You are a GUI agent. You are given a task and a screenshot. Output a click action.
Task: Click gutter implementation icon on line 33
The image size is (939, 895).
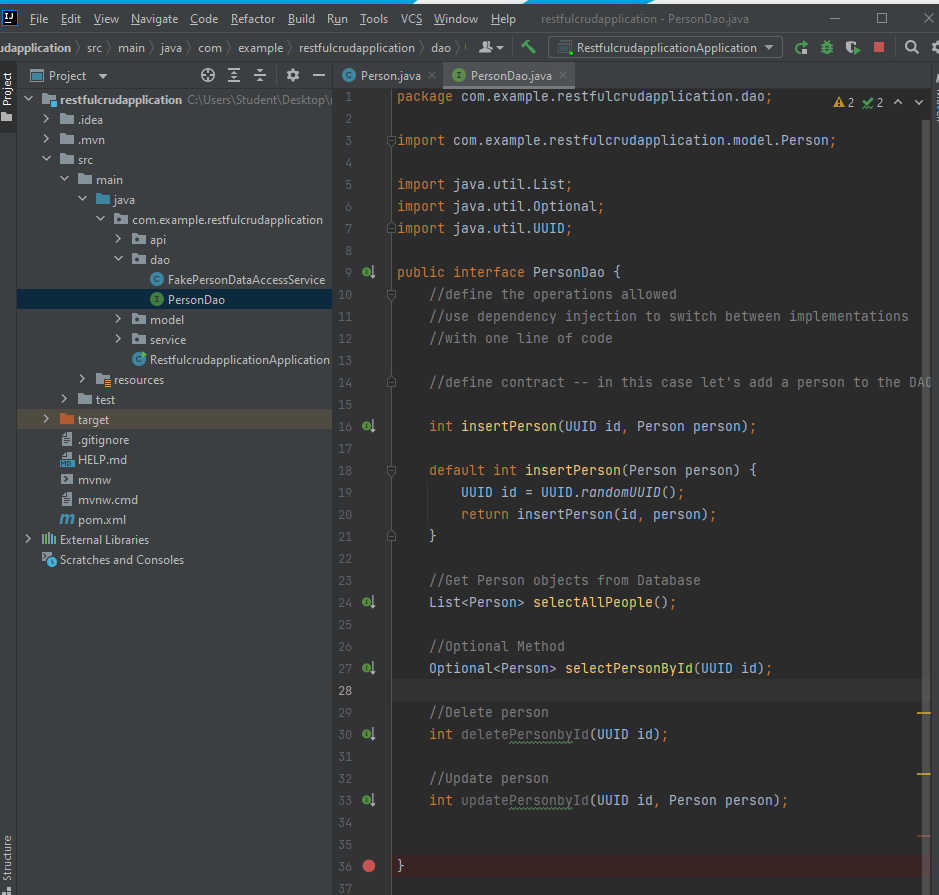(369, 800)
